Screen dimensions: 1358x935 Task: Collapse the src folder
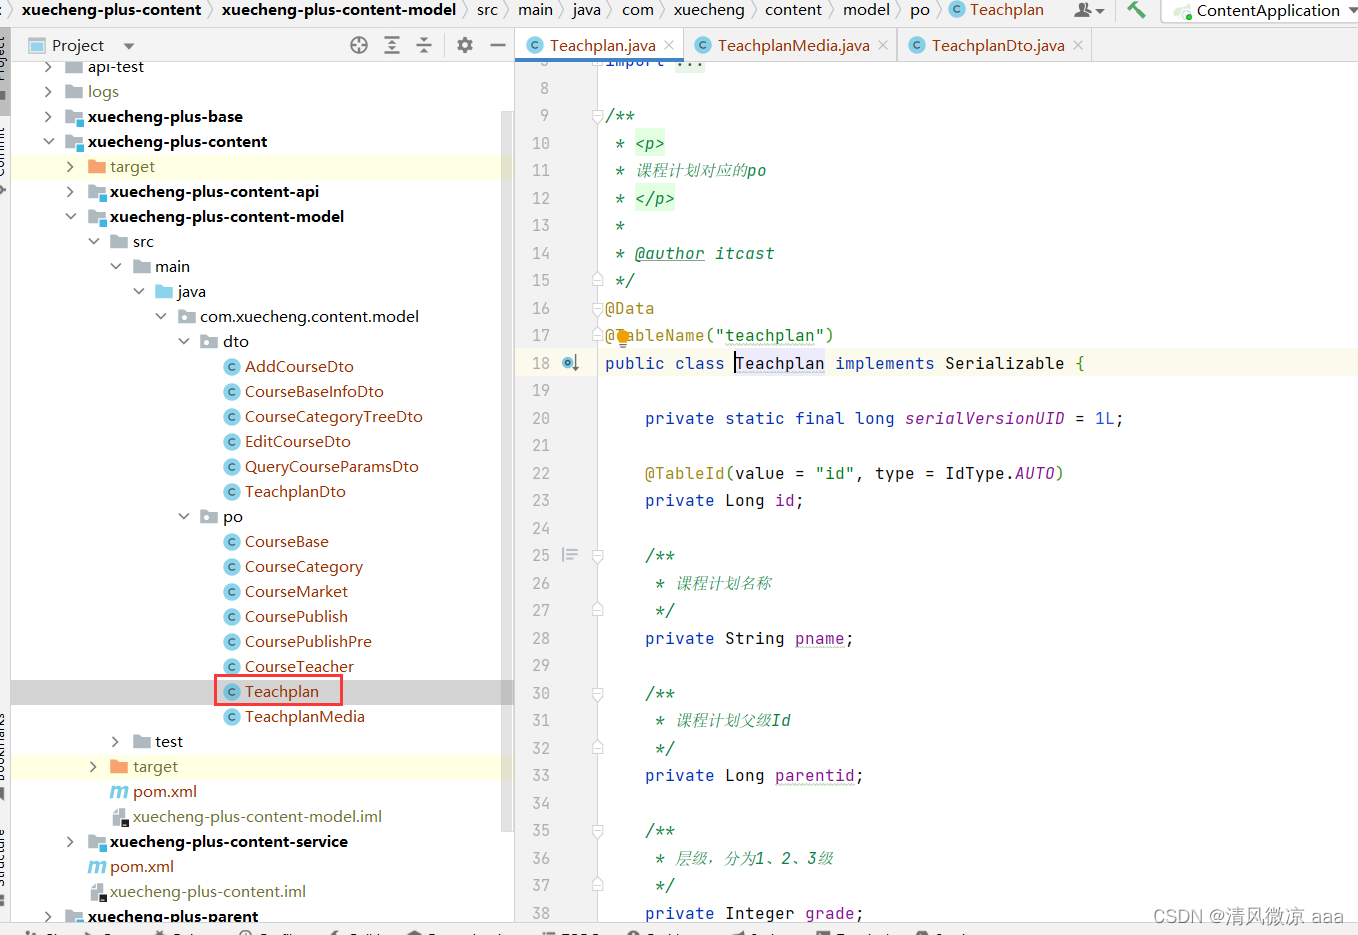[x=93, y=241]
